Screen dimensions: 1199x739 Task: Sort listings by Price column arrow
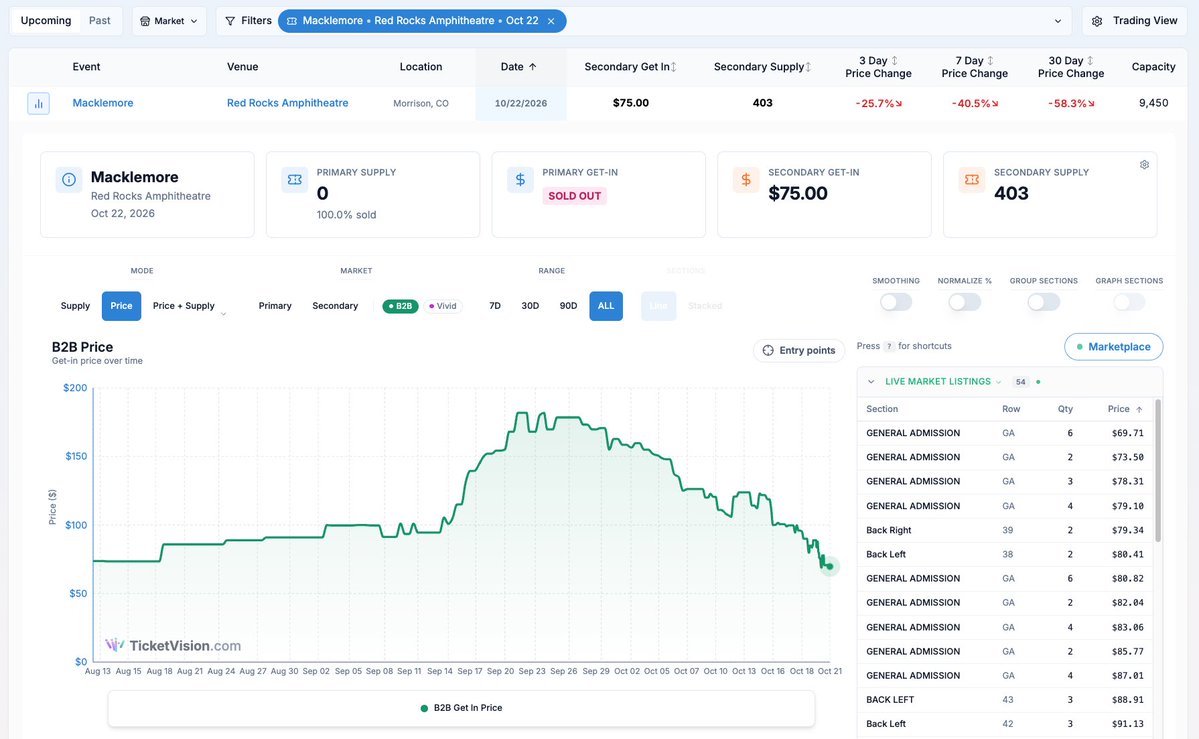click(1139, 409)
